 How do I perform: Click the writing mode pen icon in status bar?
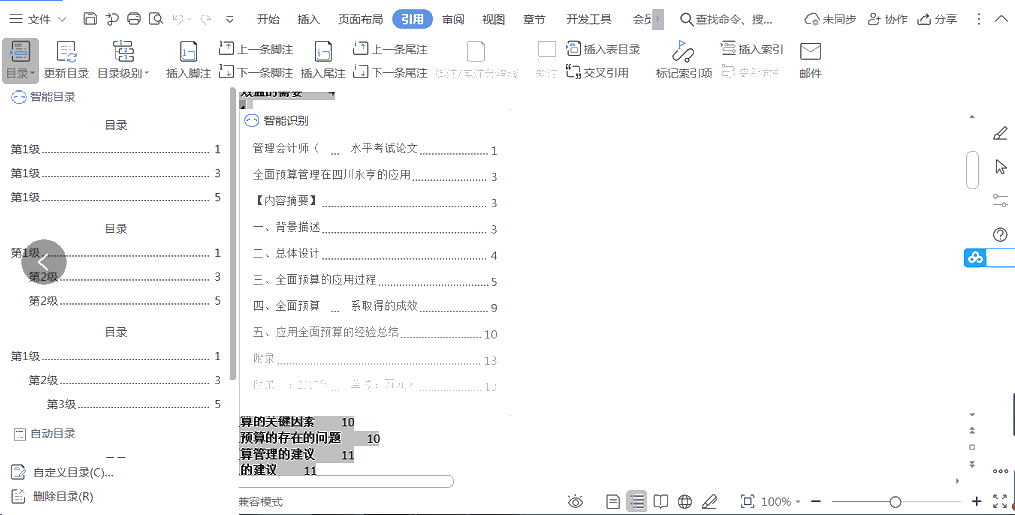tap(709, 501)
